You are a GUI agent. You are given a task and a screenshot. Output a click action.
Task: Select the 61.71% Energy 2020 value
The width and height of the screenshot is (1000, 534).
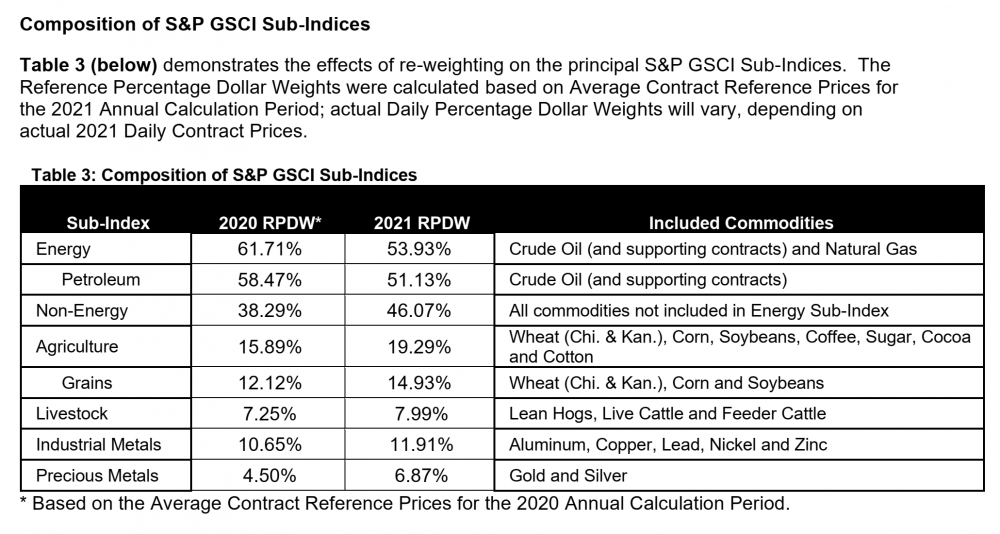click(267, 249)
